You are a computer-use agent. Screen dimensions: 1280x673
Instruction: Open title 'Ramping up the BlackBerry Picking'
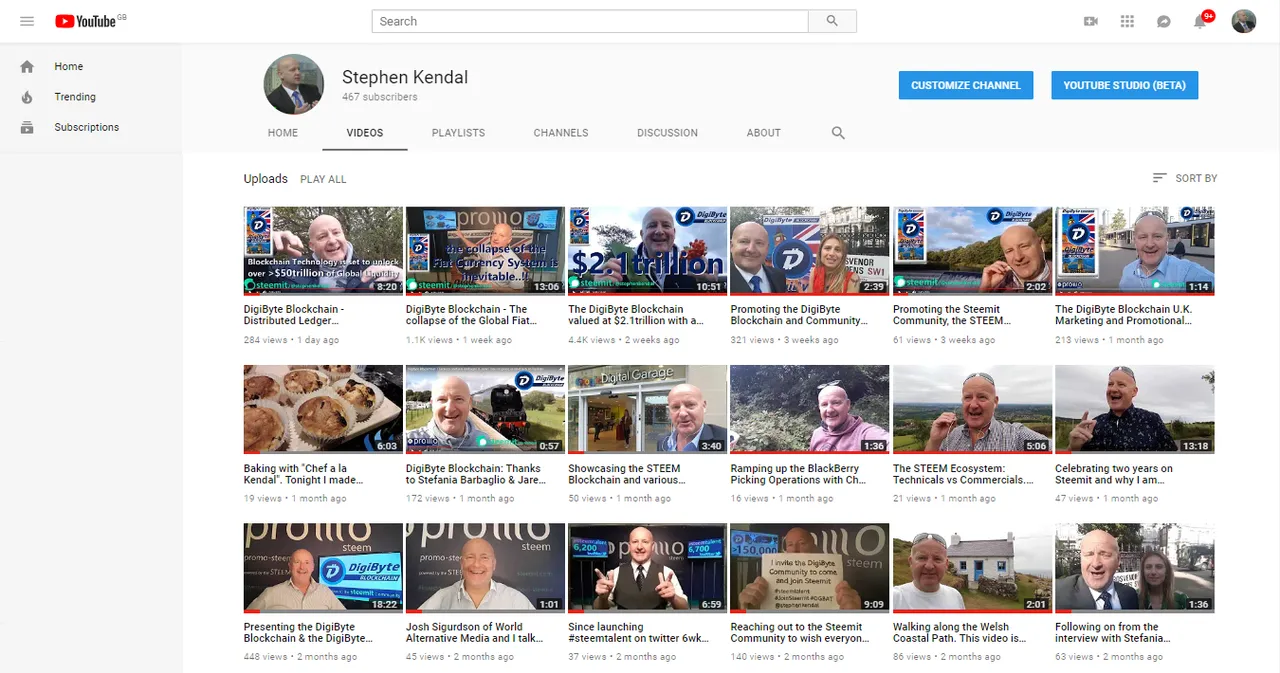[x=798, y=474]
